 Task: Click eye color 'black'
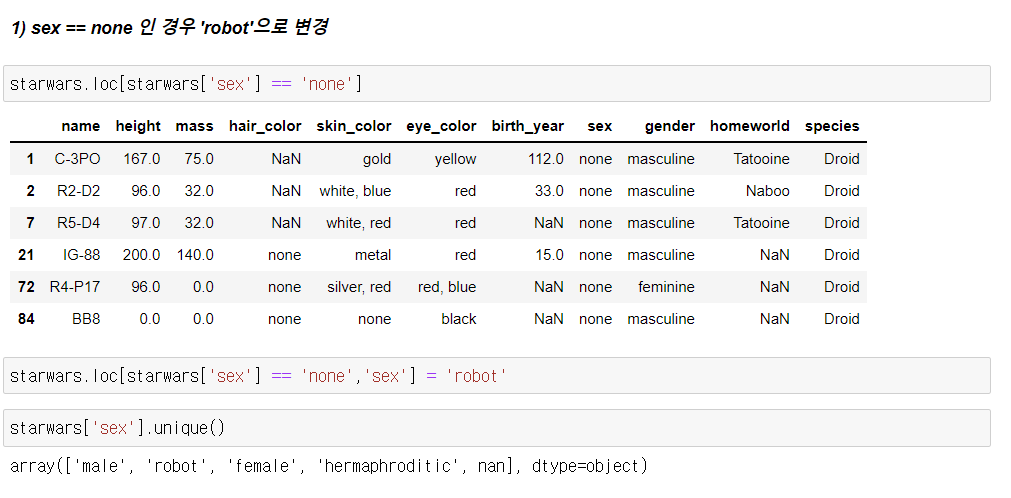click(459, 319)
